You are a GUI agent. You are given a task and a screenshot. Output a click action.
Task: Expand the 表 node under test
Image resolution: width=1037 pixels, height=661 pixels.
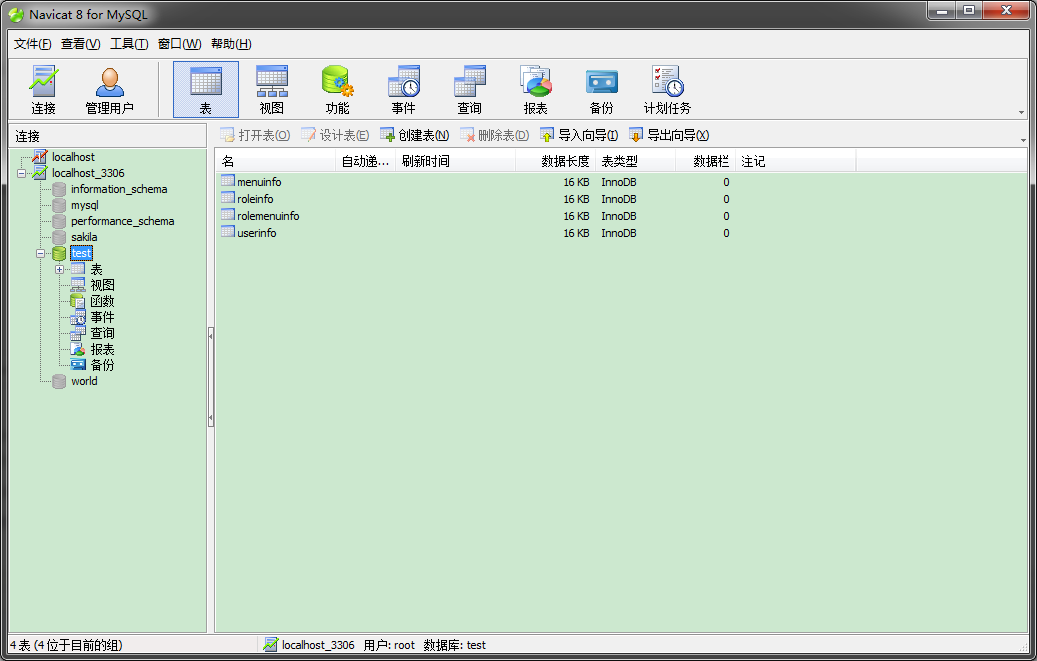pyautogui.click(x=60, y=269)
